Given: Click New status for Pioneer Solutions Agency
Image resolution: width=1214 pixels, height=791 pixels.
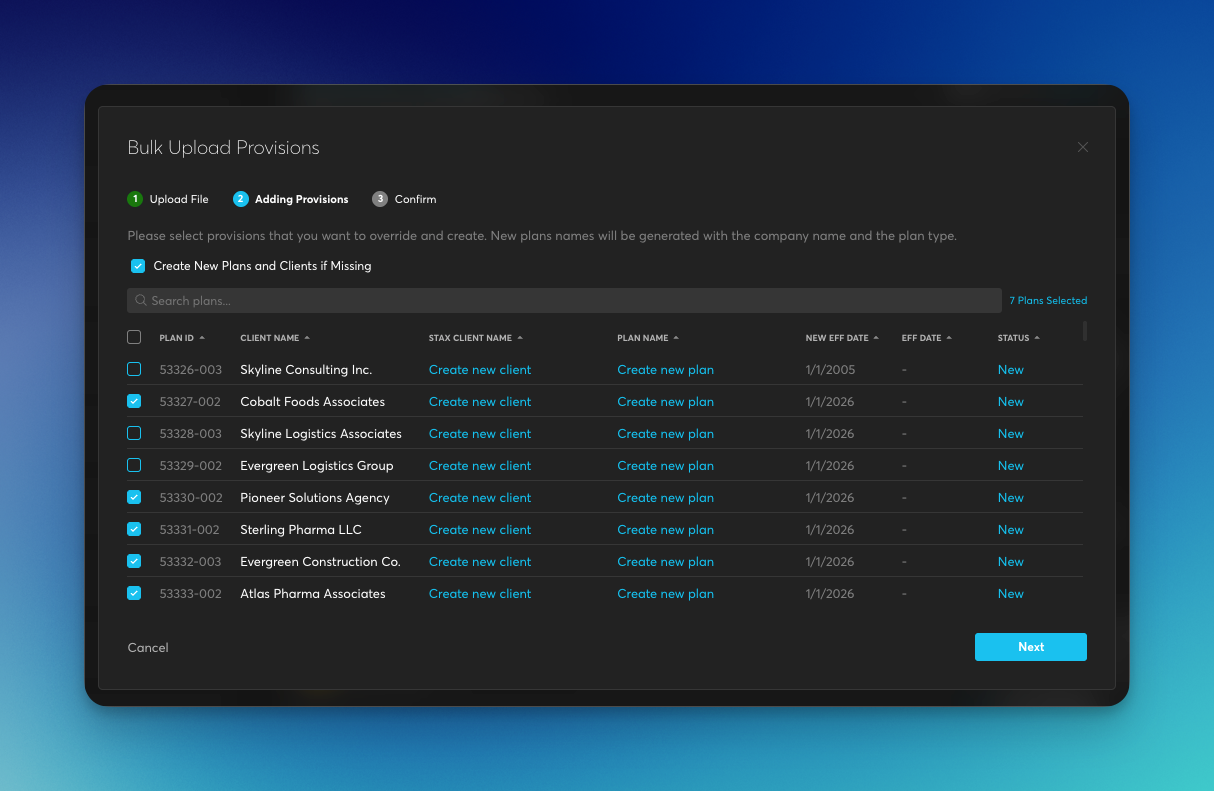Looking at the screenshot, I should [x=1010, y=498].
